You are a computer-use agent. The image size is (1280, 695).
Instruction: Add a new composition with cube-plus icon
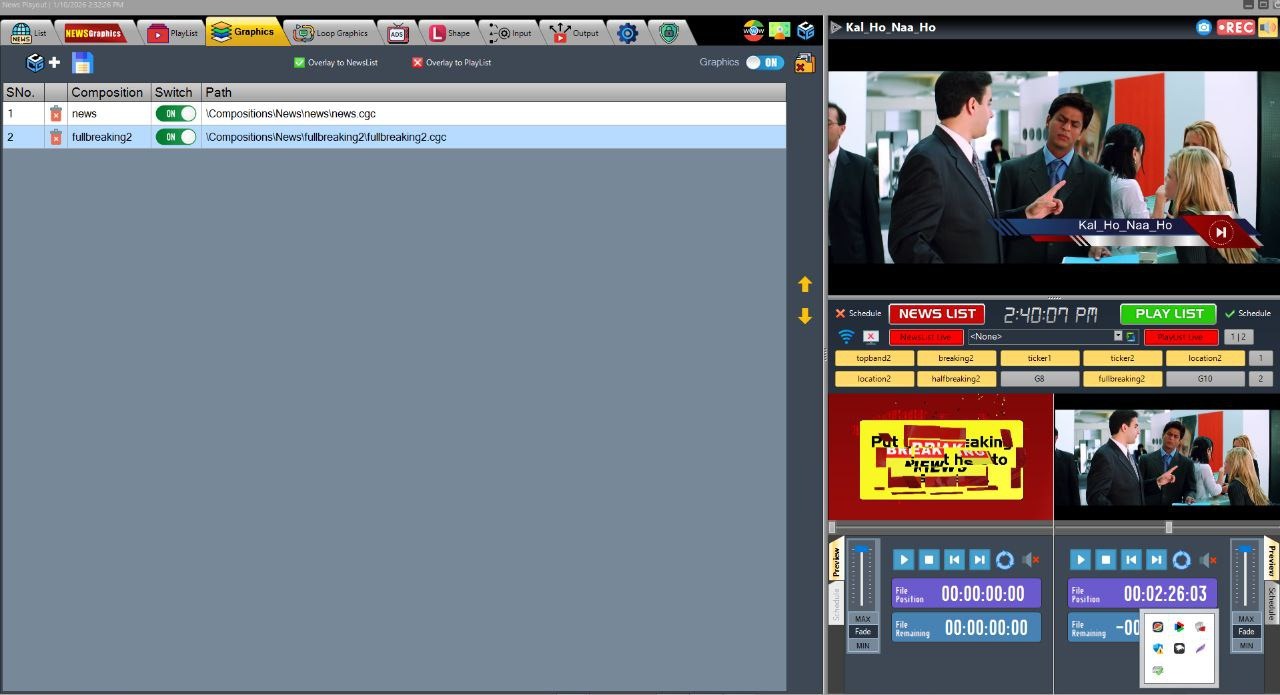coord(42,63)
